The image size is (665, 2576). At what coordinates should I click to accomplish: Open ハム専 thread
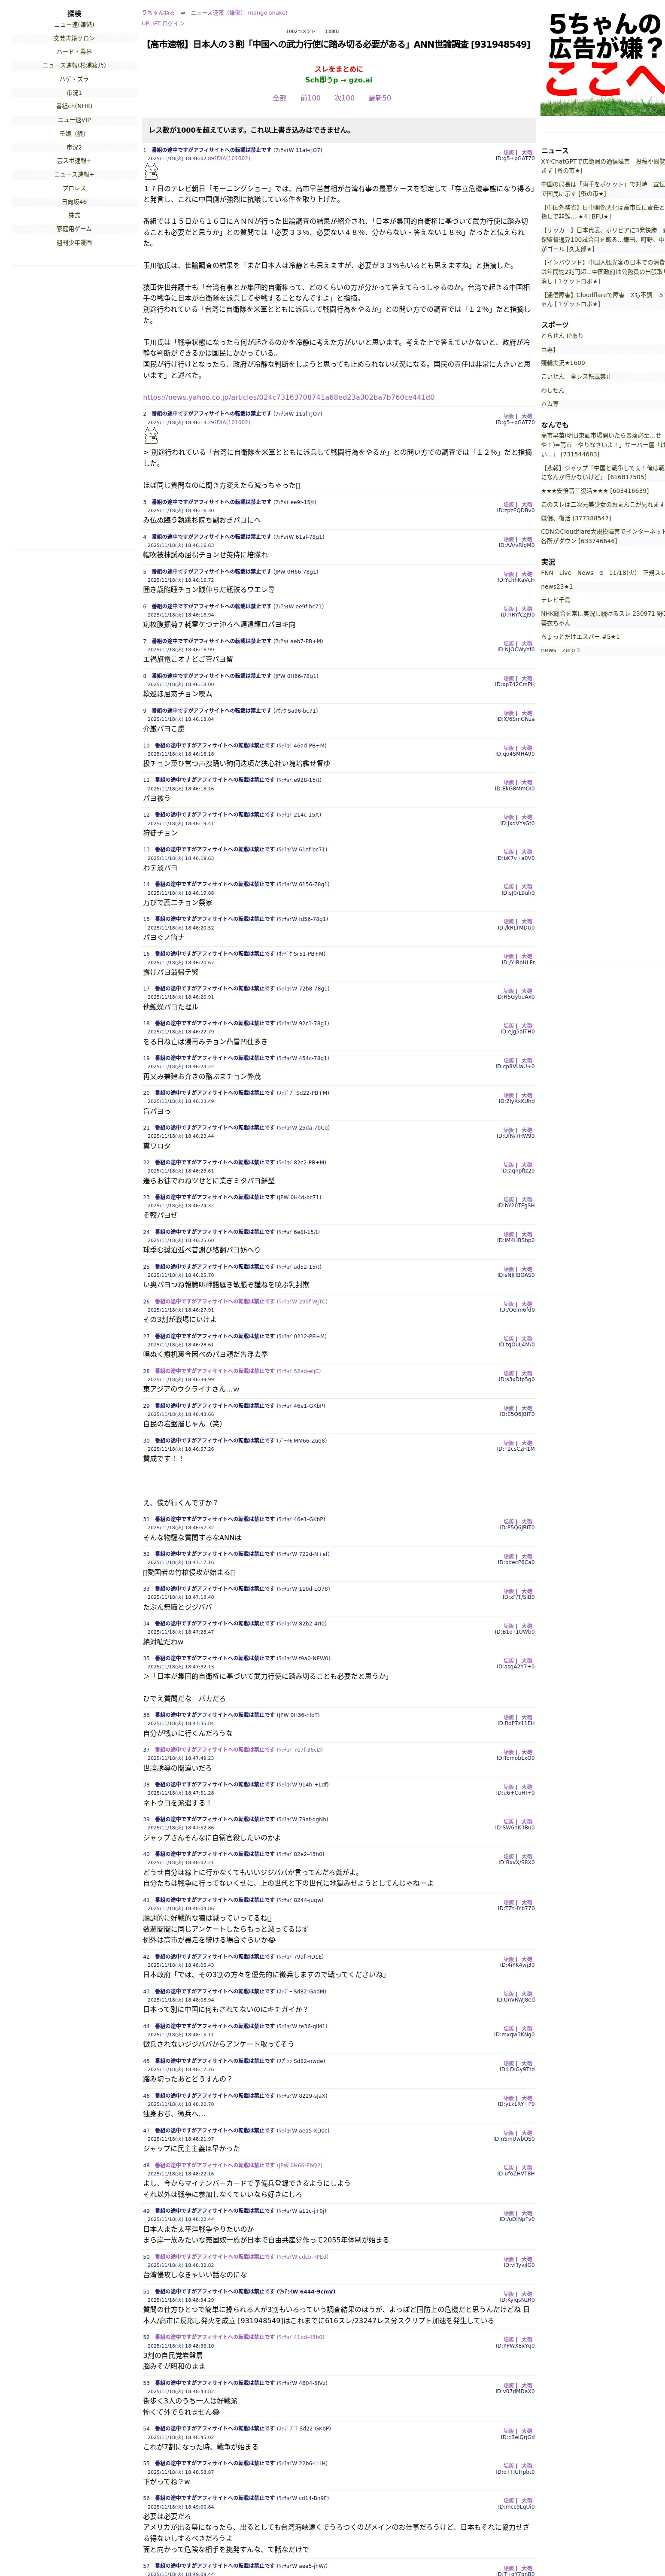(x=550, y=404)
